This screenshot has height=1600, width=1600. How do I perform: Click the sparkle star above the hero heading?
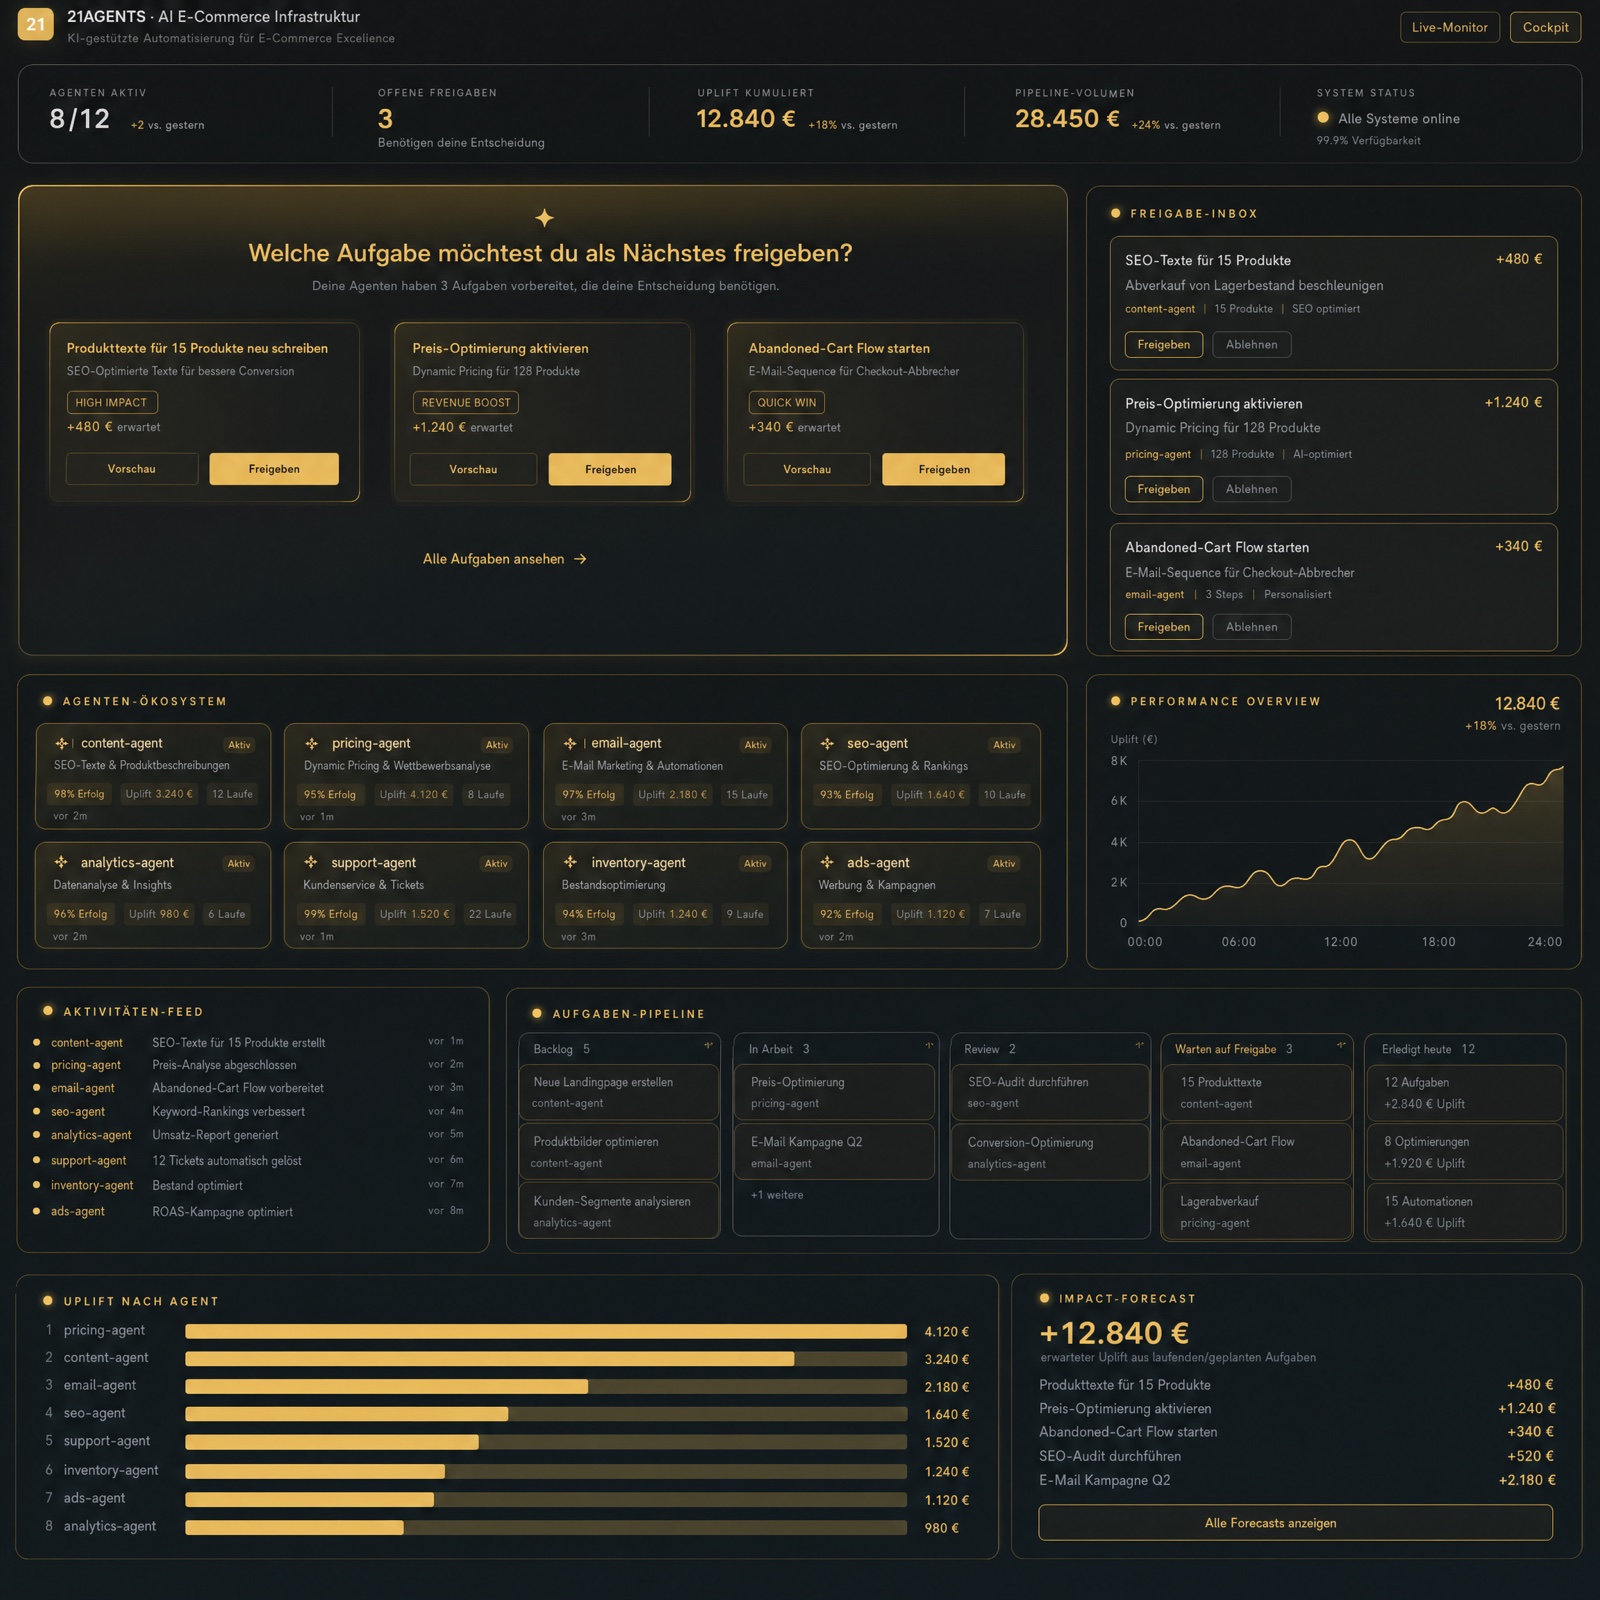click(544, 217)
